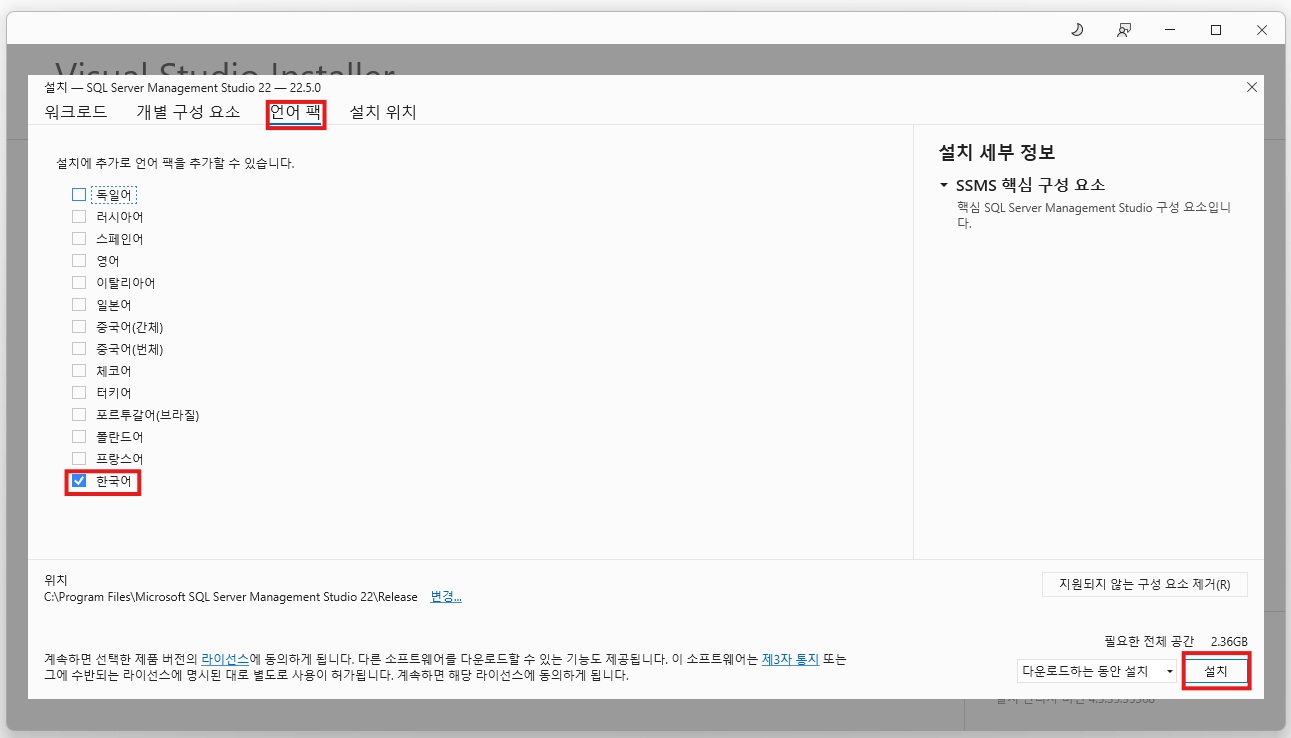Click 지원되지 않는 구성 요소 제거(R) button
The width and height of the screenshot is (1291, 738).
[1144, 584]
